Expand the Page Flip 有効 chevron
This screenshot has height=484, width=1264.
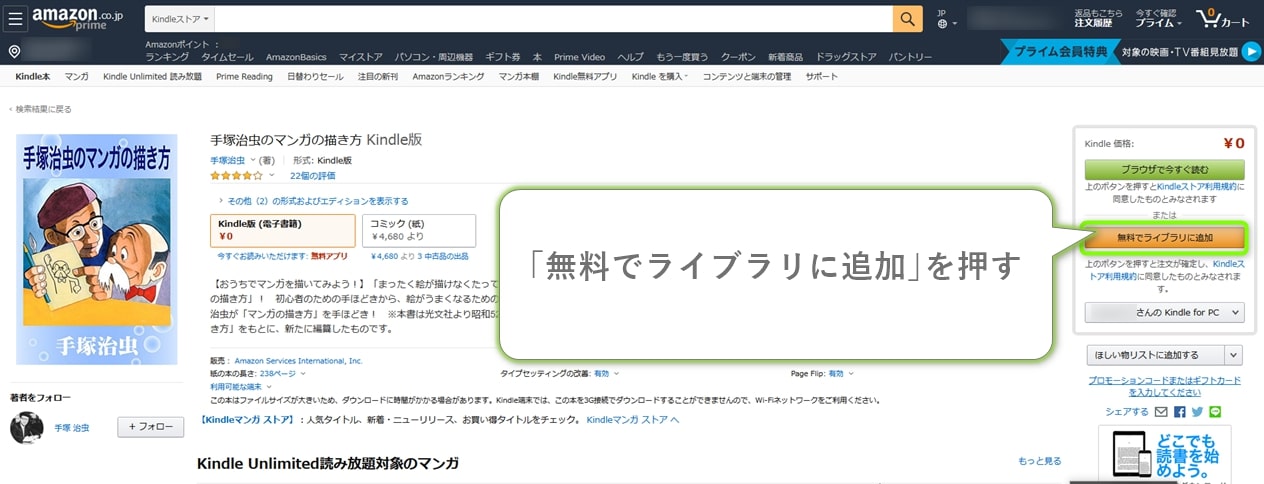tap(851, 373)
